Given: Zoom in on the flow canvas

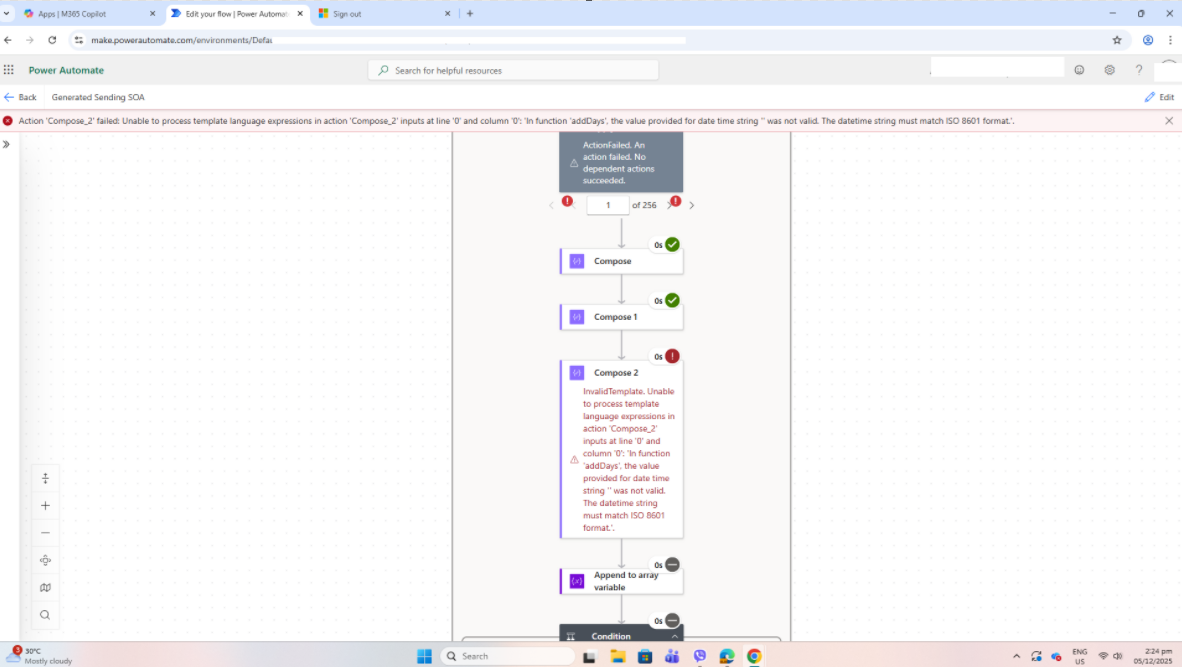Looking at the screenshot, I should pyautogui.click(x=45, y=506).
